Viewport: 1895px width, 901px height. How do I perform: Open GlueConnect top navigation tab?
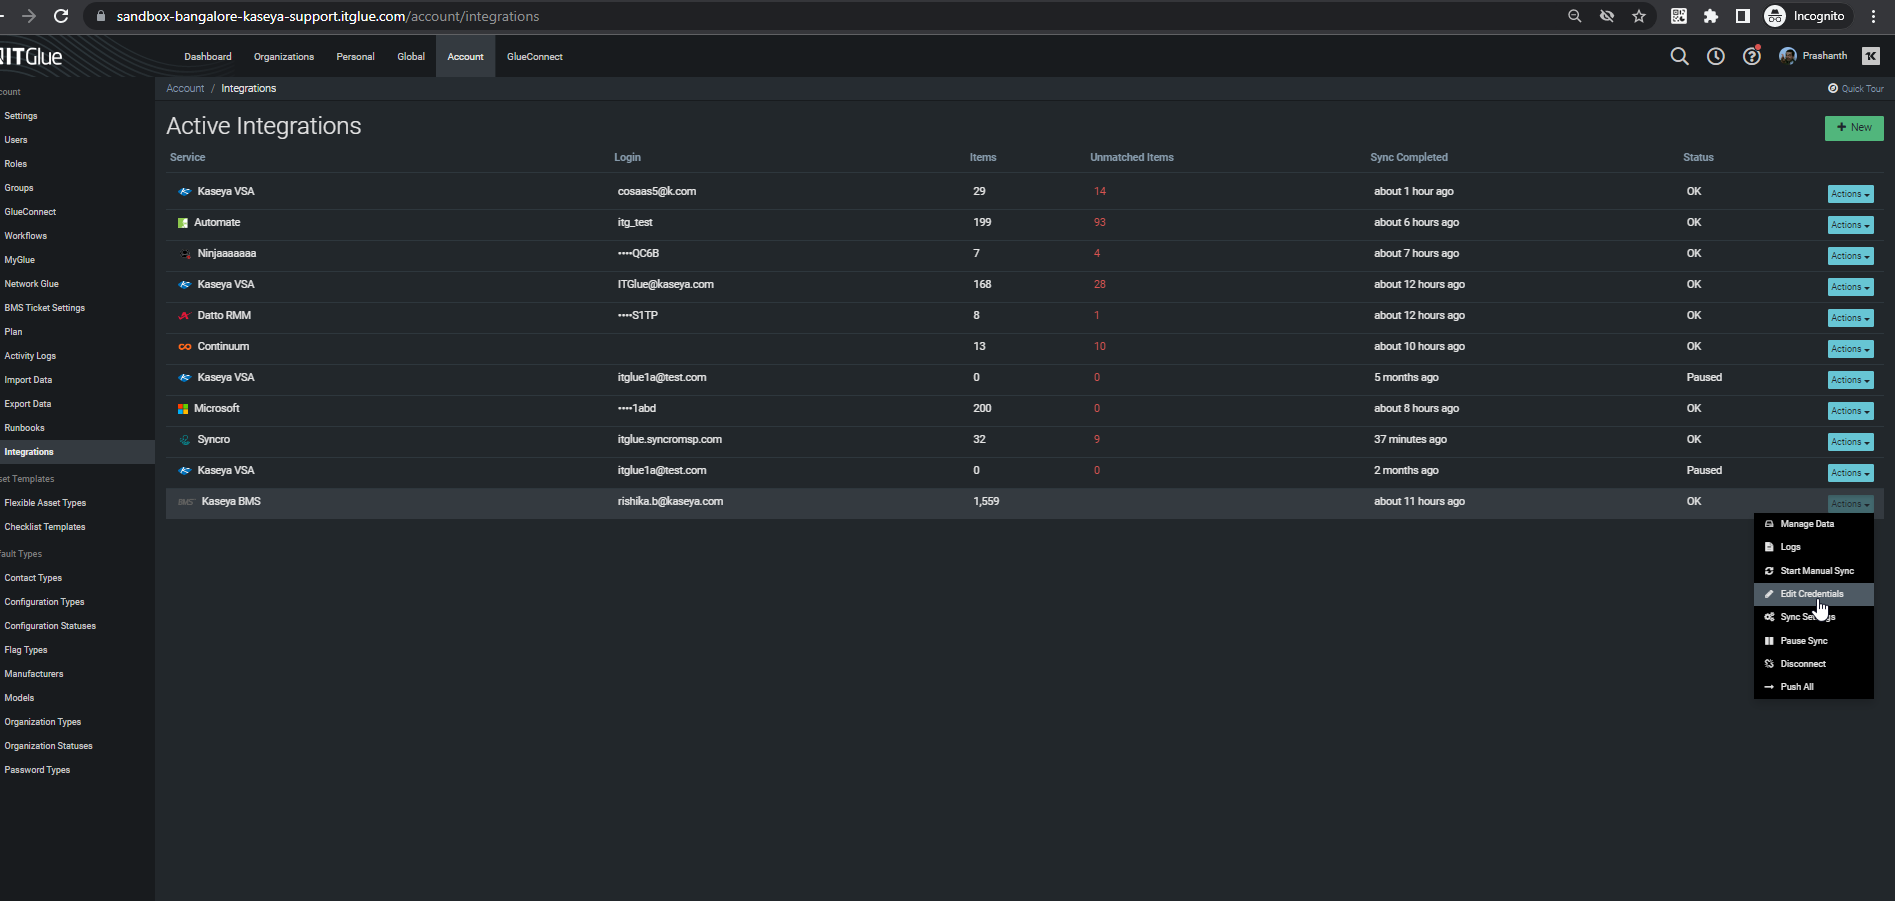click(x=535, y=57)
